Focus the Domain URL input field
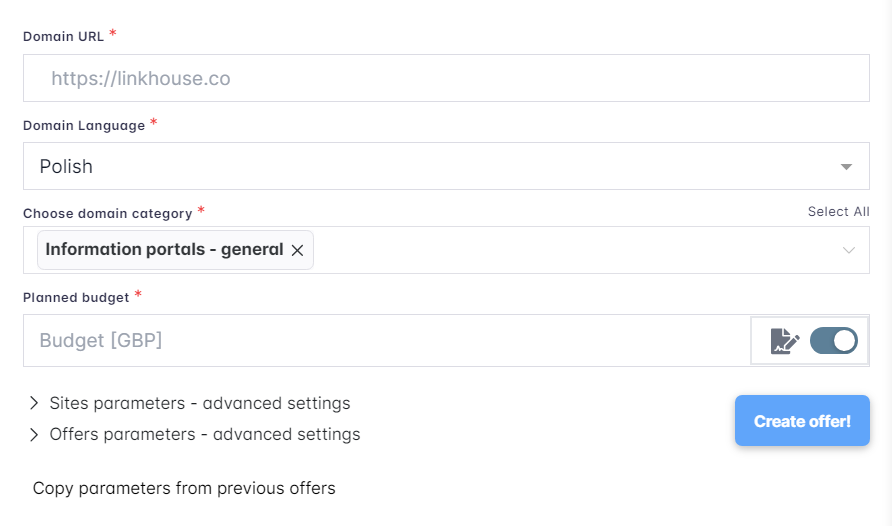 pos(446,78)
